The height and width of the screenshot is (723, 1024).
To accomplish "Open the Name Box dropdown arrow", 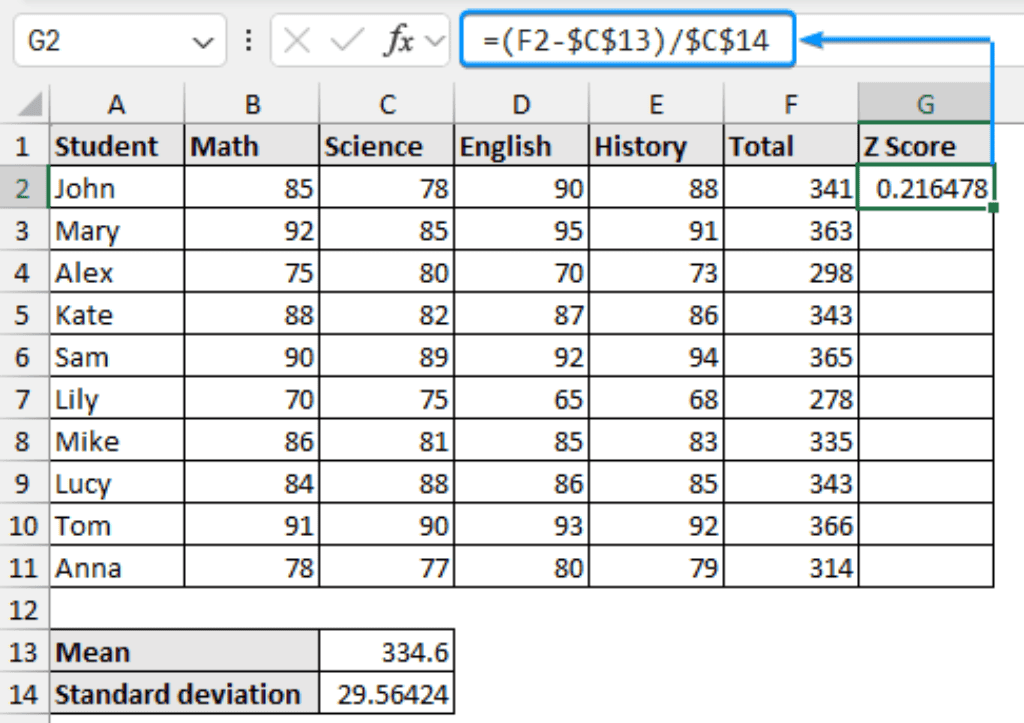I will [204, 41].
